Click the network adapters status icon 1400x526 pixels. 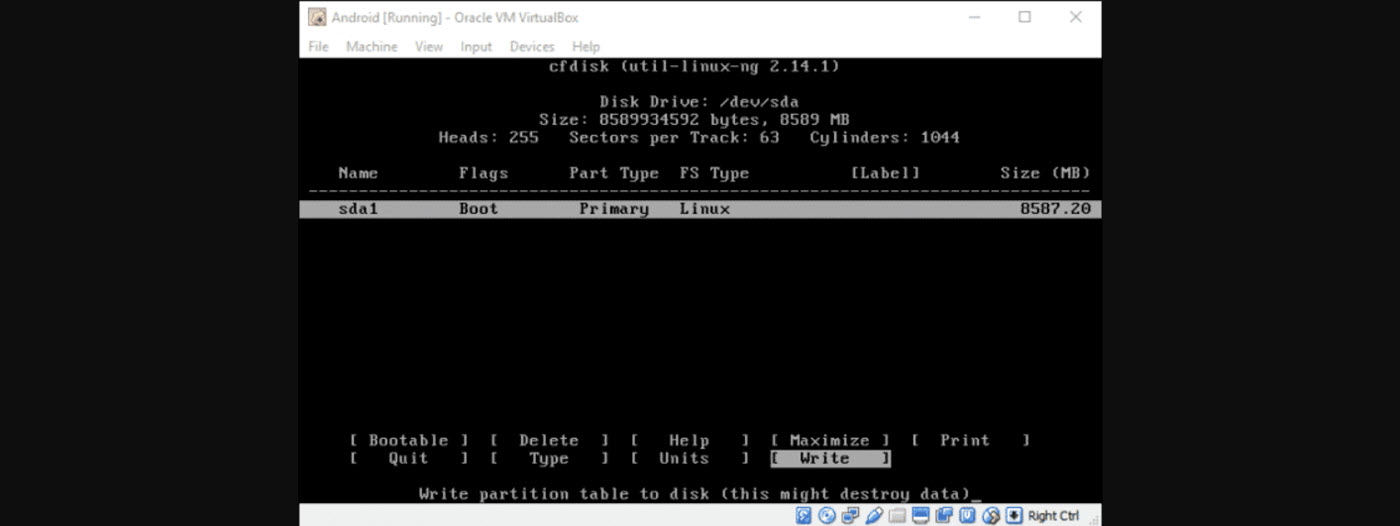point(850,516)
